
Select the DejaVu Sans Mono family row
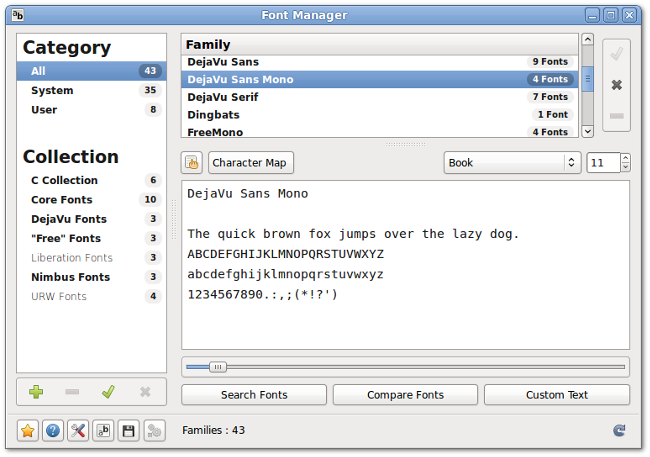tap(379, 79)
